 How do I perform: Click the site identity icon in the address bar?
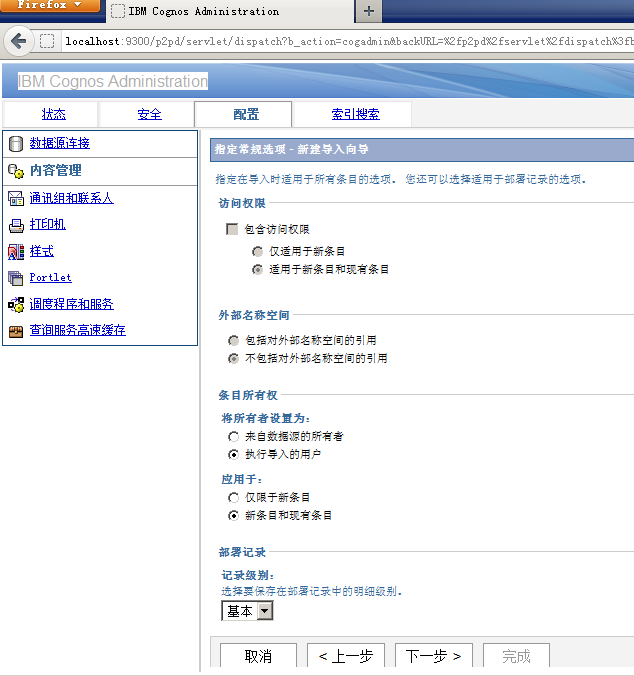[x=47, y=41]
